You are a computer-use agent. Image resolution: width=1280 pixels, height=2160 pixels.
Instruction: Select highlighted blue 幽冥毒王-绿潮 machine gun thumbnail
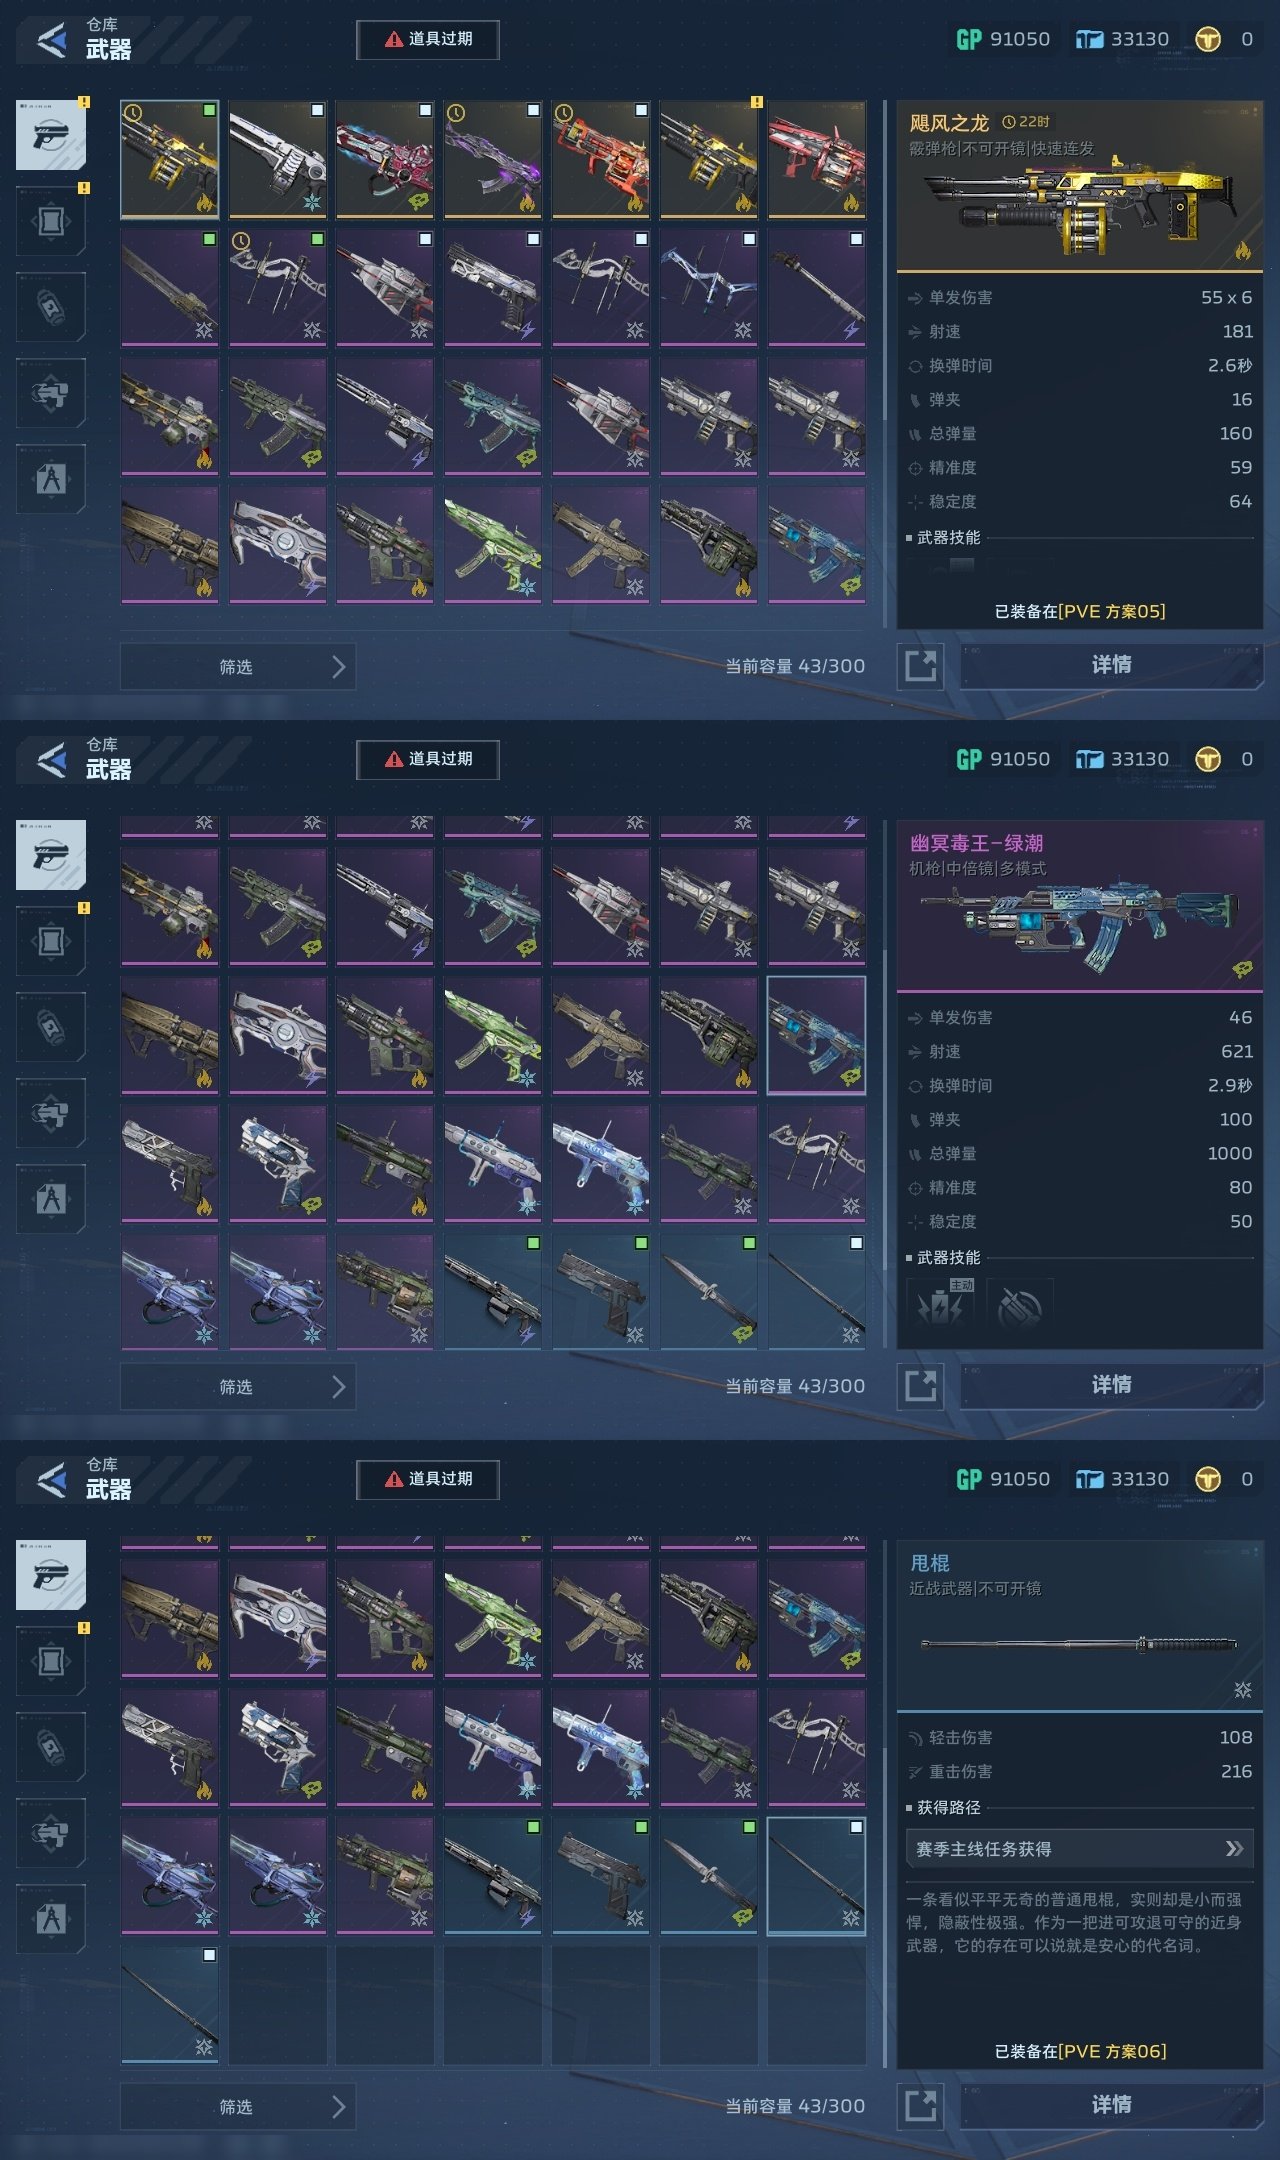[x=817, y=1035]
